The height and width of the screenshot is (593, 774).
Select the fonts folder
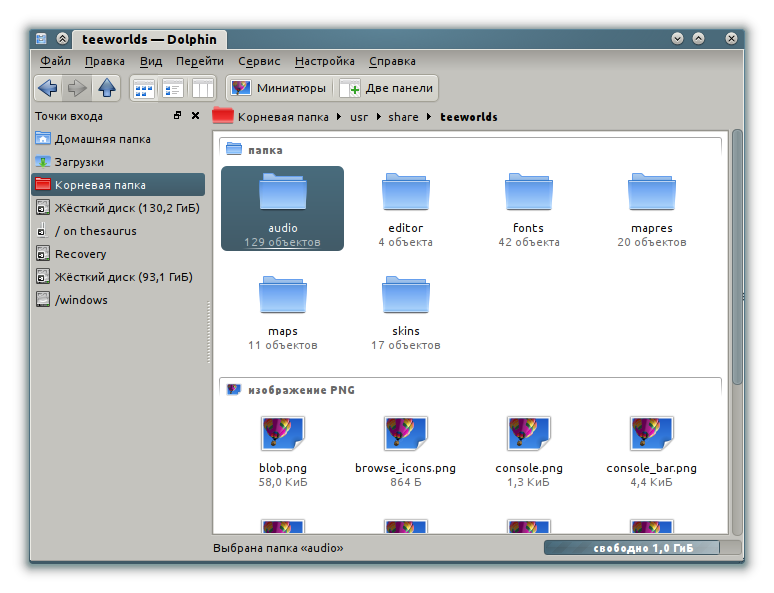(x=528, y=208)
